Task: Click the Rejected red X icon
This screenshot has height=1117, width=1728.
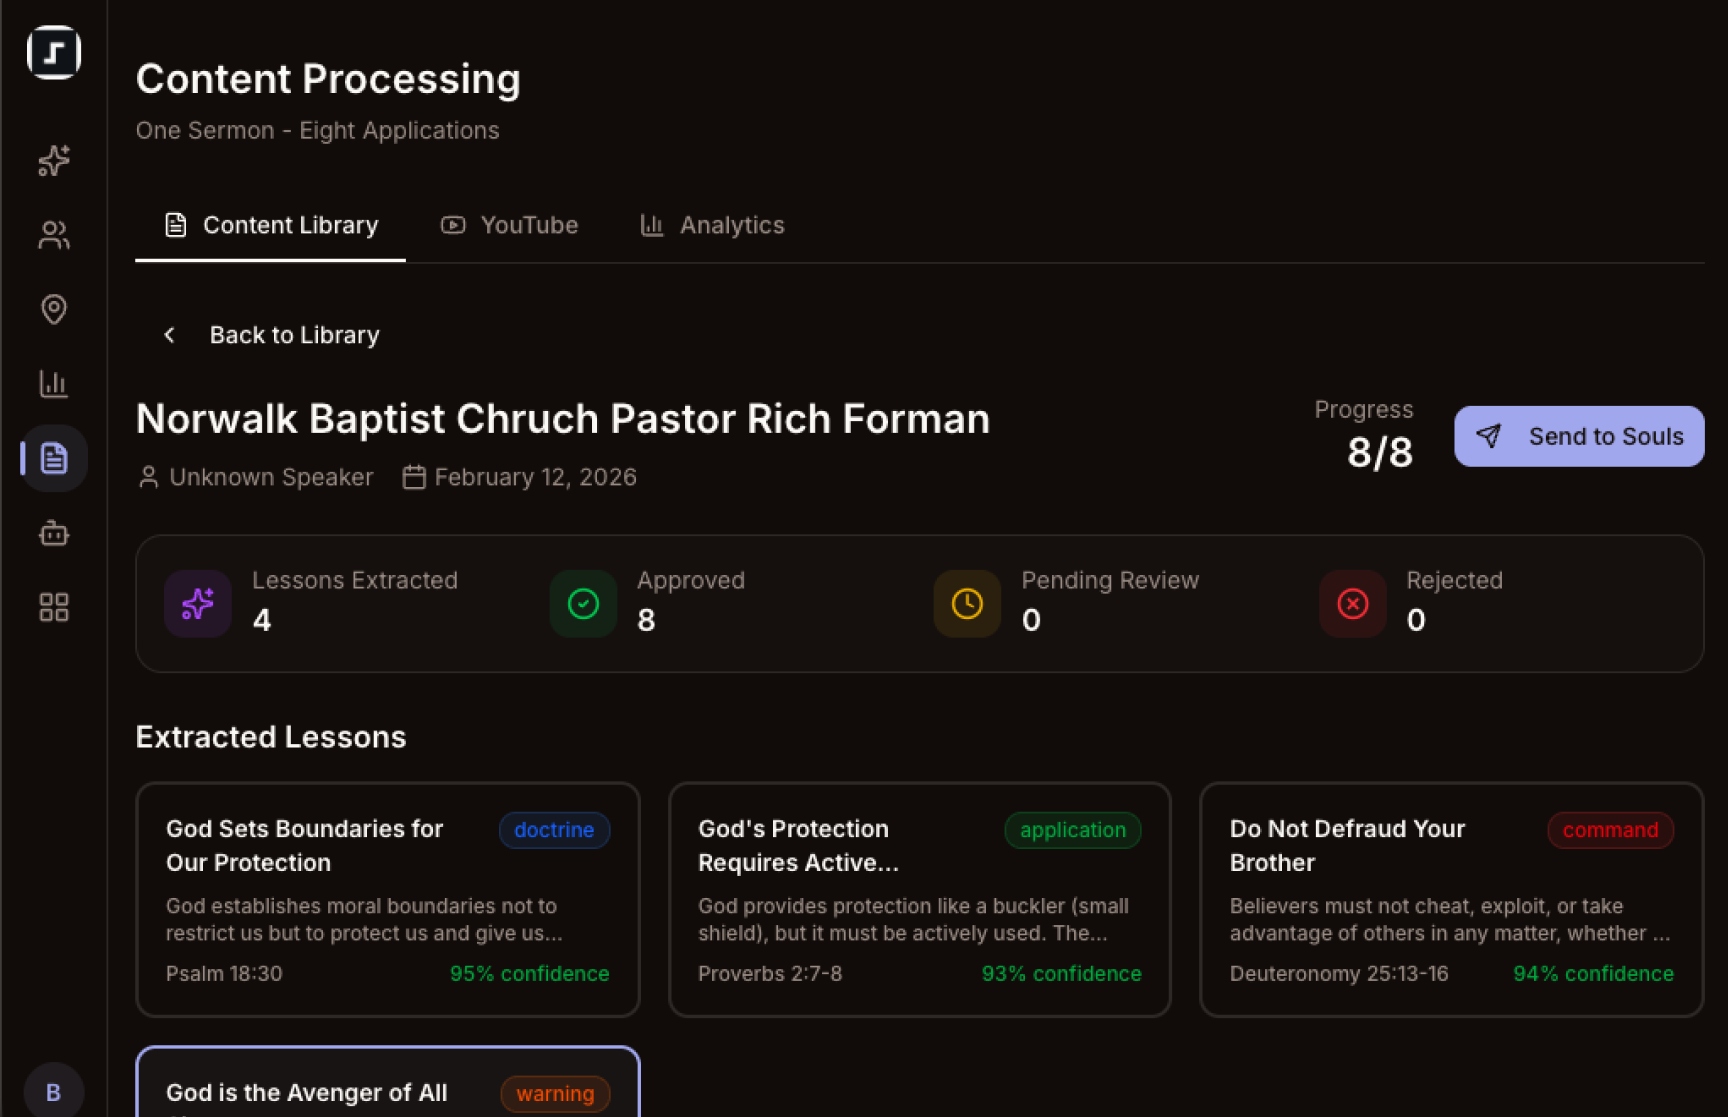Action: pos(1352,603)
